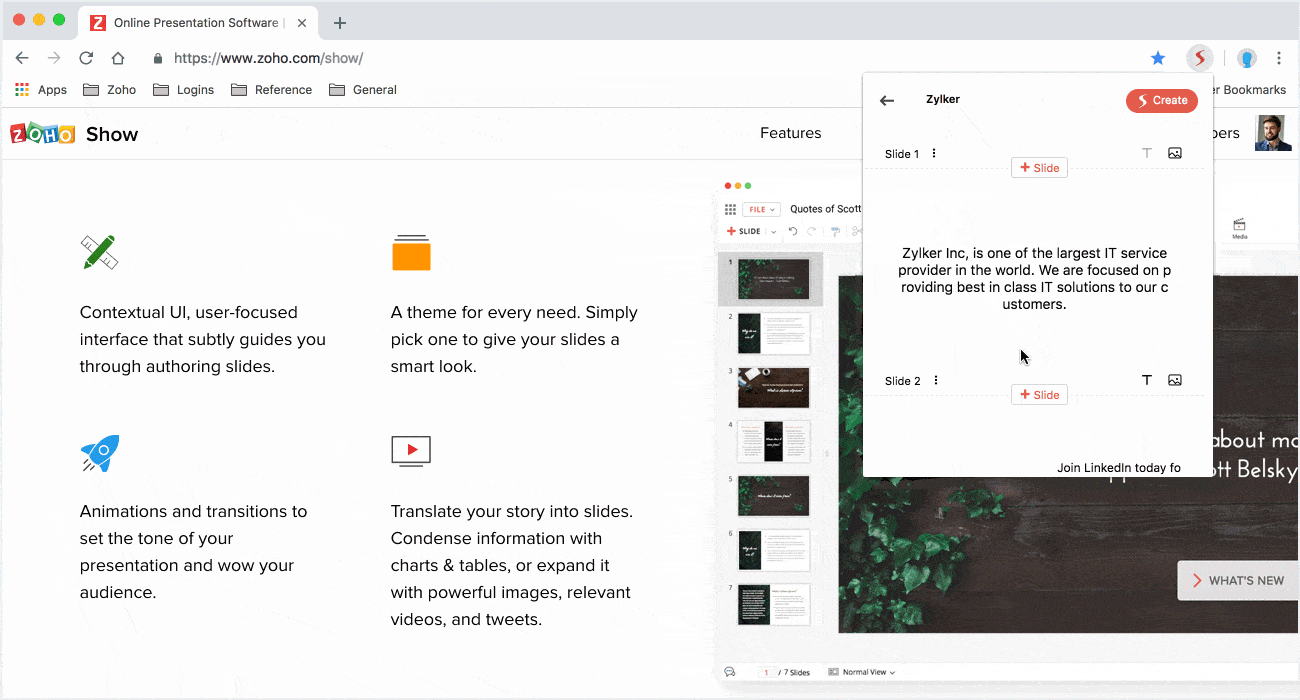Open the apps grid in Show editor

tap(730, 209)
